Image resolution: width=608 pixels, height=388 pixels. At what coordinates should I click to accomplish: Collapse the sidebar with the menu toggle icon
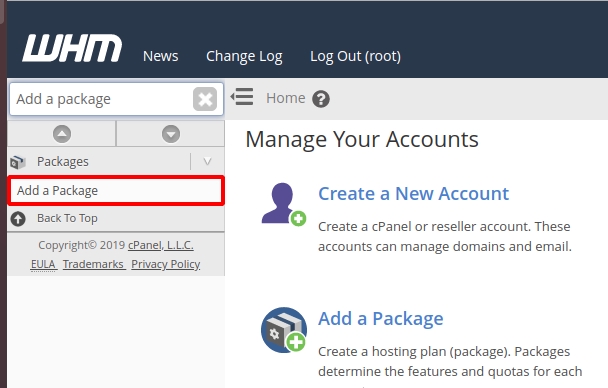[242, 97]
